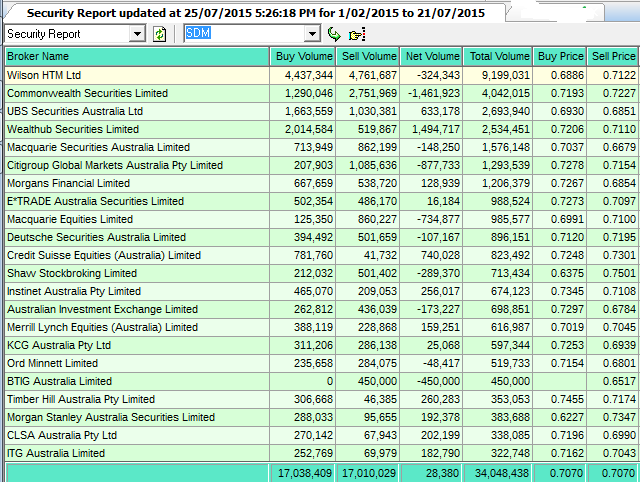The width and height of the screenshot is (640, 482).
Task: Select Morgans Financial Limited row
Action: coord(322,183)
